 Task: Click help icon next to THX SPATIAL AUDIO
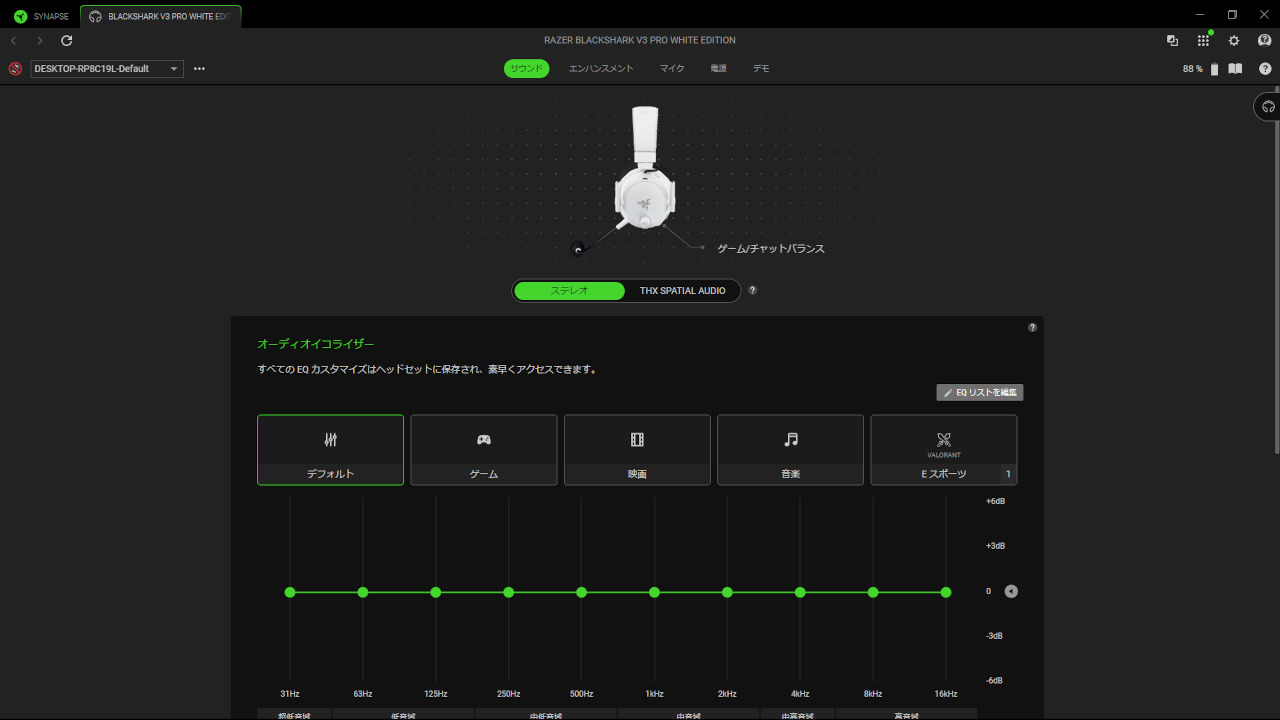[x=752, y=290]
